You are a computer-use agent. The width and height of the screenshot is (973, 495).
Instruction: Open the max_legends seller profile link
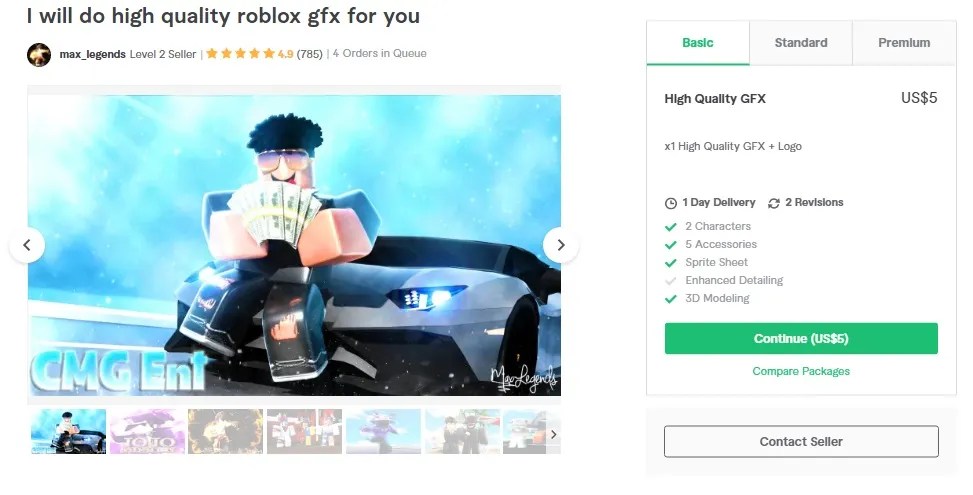click(x=92, y=54)
